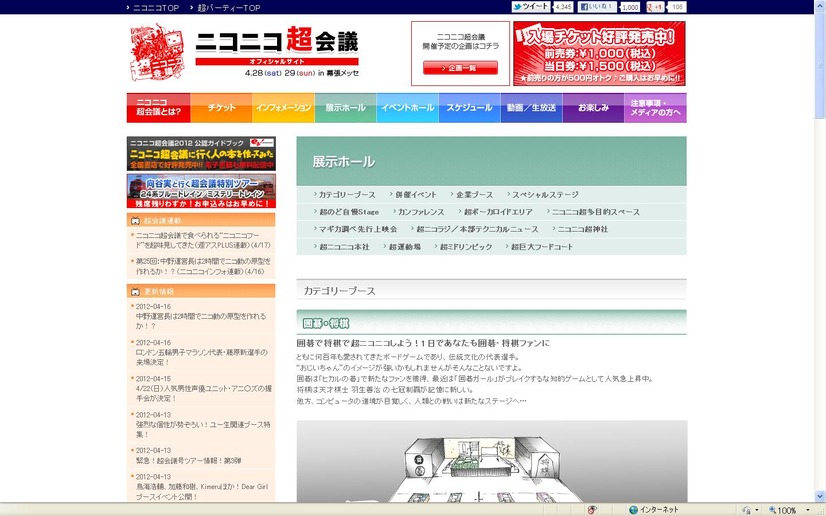Jump to マギカ調べ先行上映会 link

pyautogui.click(x=358, y=230)
